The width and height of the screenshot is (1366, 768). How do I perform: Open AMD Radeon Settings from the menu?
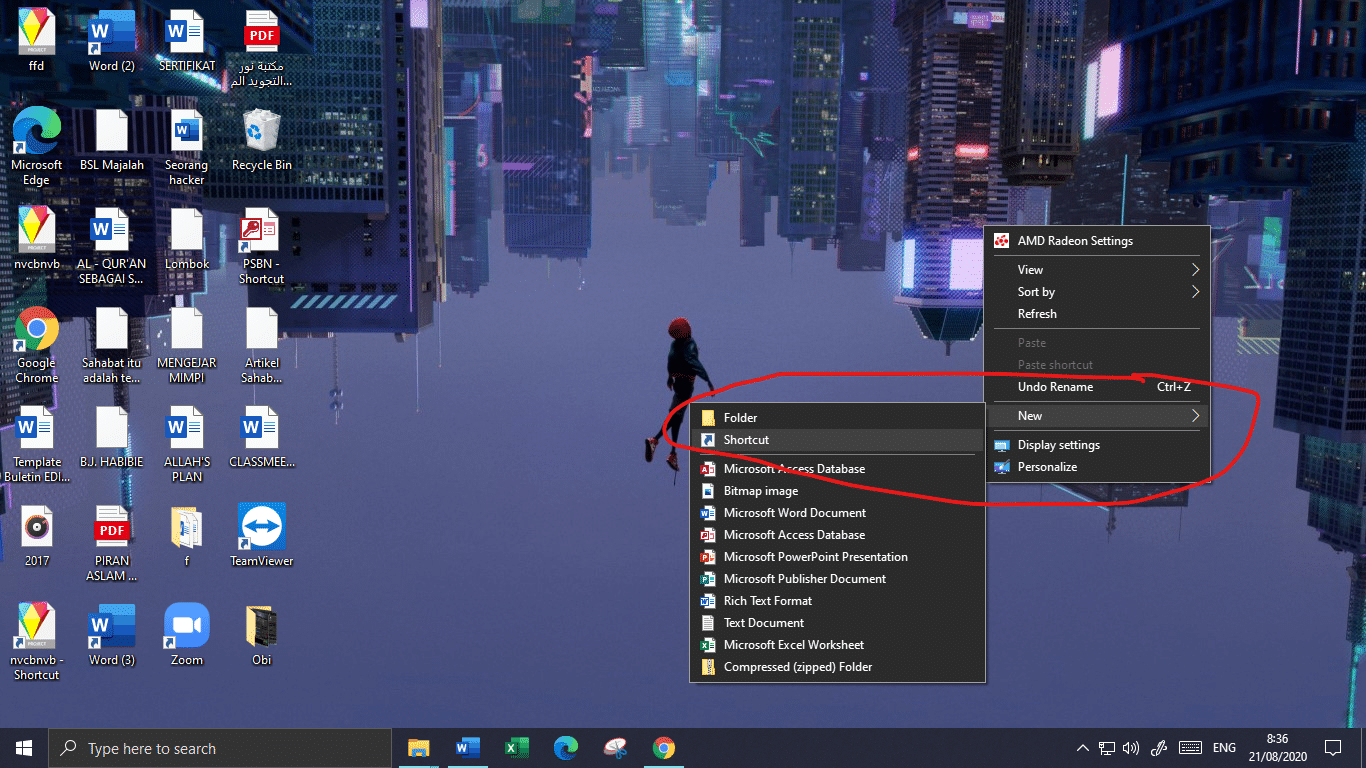point(1098,241)
